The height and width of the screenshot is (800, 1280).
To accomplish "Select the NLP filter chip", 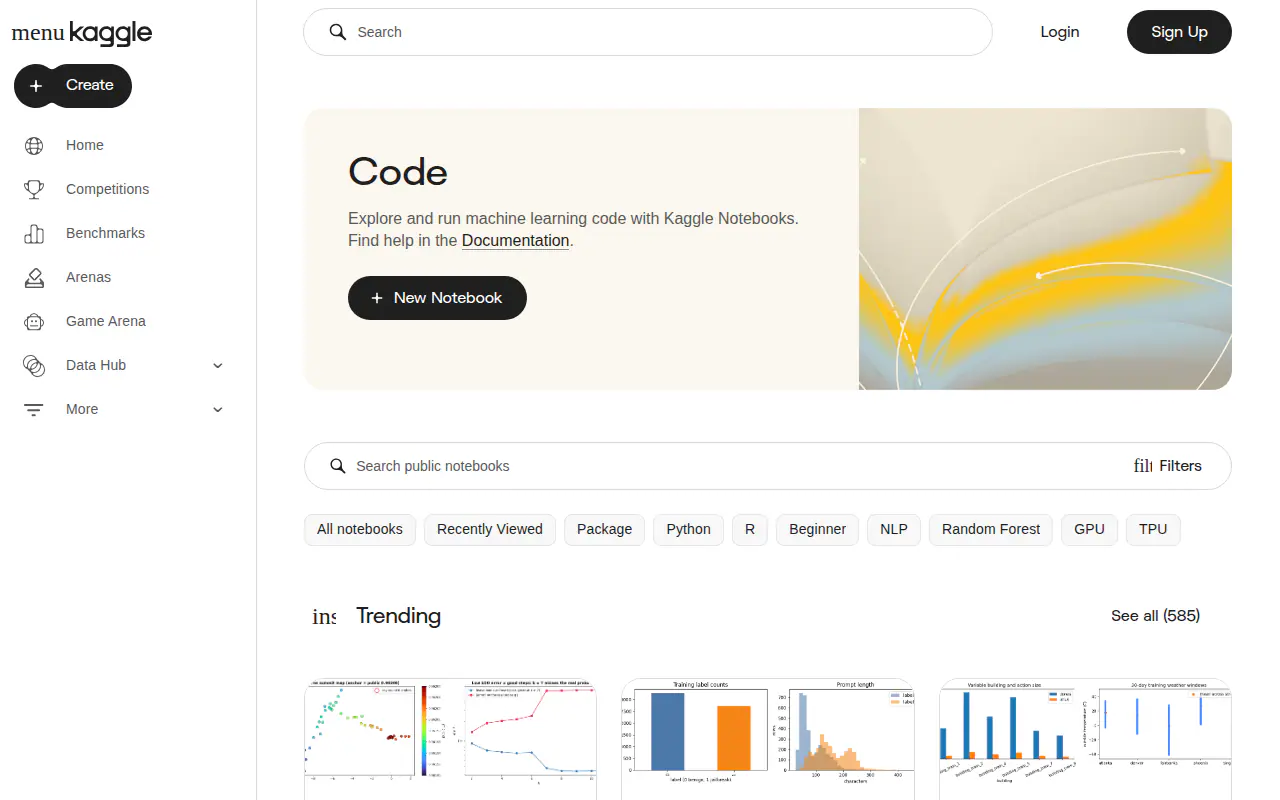I will [894, 529].
